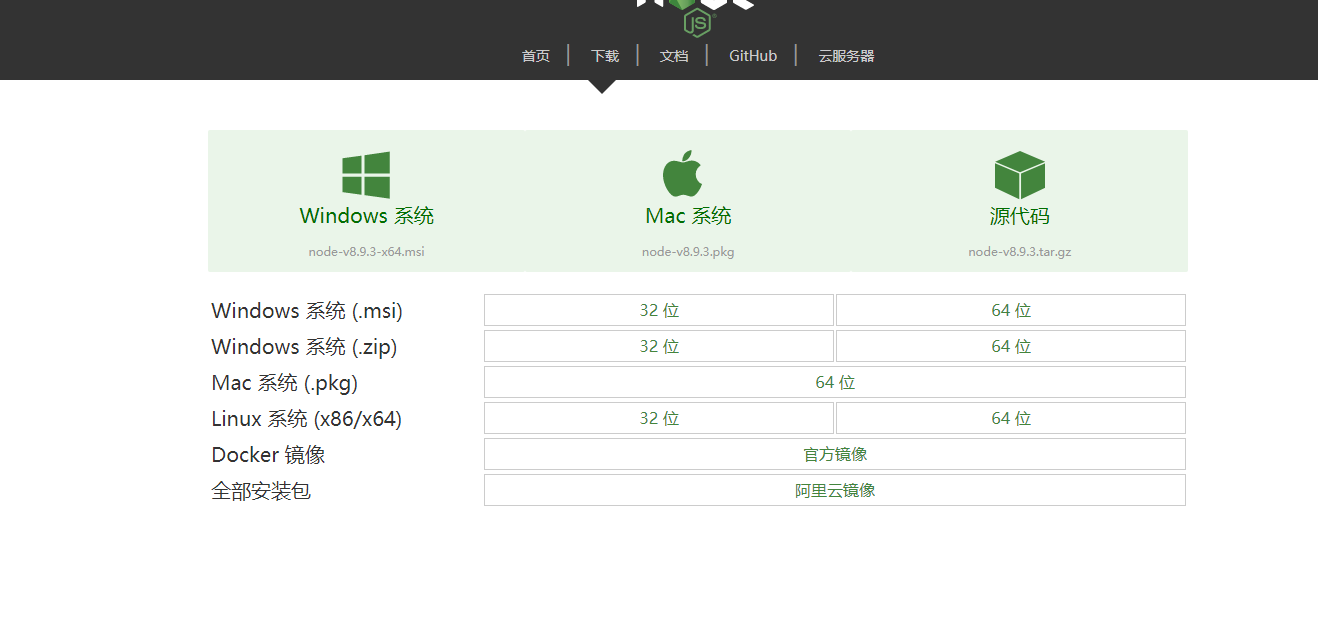Select 32 位 for Windows .zip
1318x644 pixels.
pyautogui.click(x=659, y=346)
